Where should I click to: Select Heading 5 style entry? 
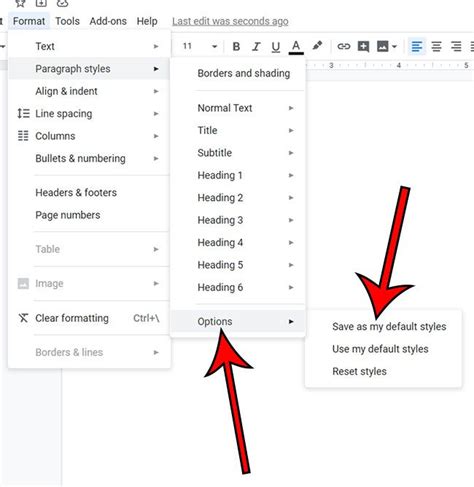[238, 265]
